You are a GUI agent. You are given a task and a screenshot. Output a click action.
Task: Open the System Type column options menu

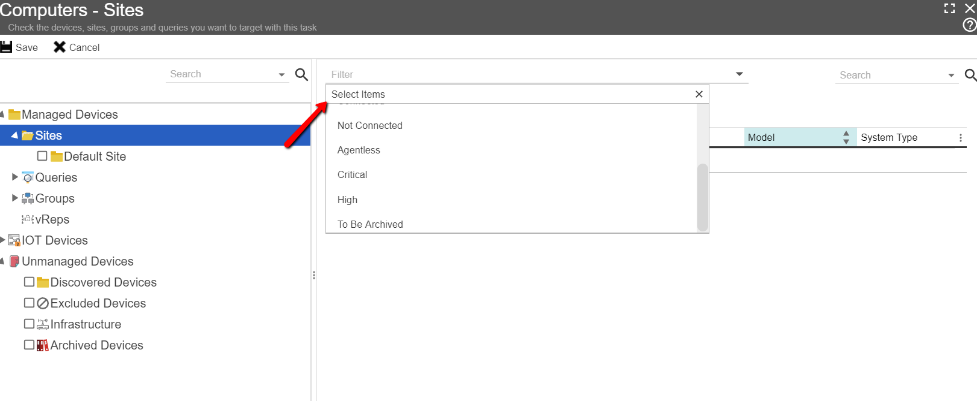pyautogui.click(x=960, y=138)
